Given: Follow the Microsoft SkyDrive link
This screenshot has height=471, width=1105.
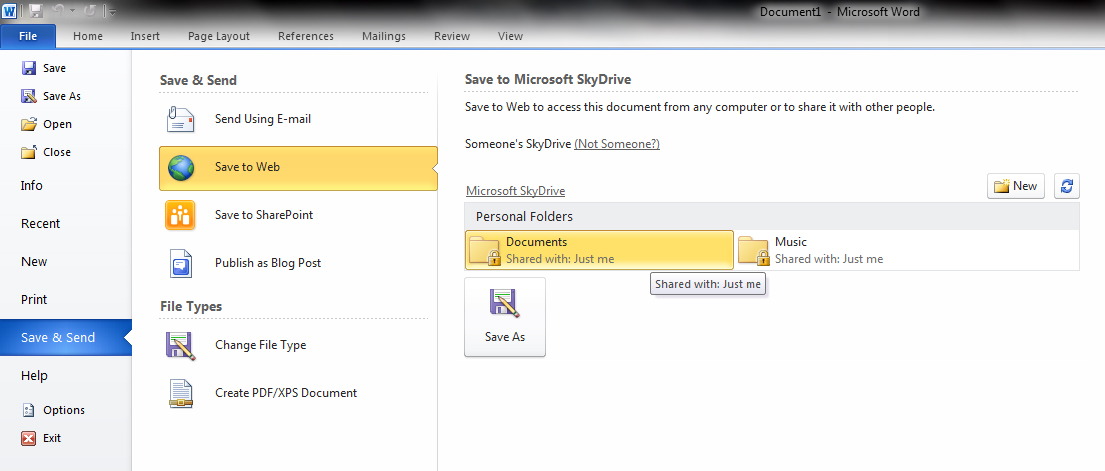Looking at the screenshot, I should click(515, 191).
